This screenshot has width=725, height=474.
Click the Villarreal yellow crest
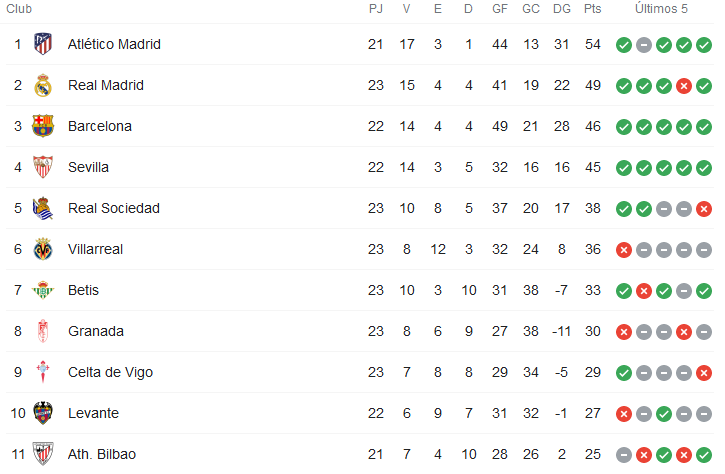[x=43, y=249]
